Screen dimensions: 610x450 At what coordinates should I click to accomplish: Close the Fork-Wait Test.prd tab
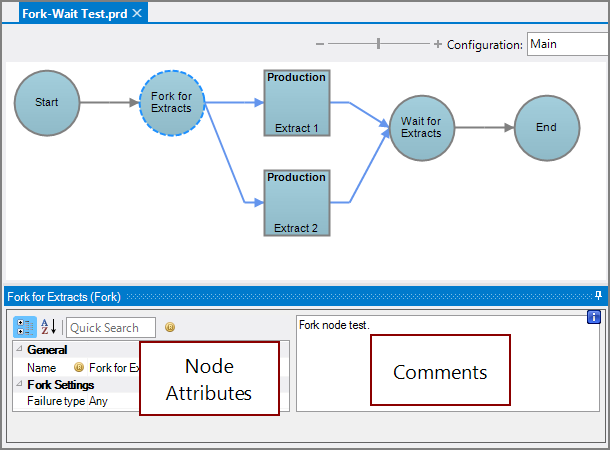pyautogui.click(x=138, y=13)
